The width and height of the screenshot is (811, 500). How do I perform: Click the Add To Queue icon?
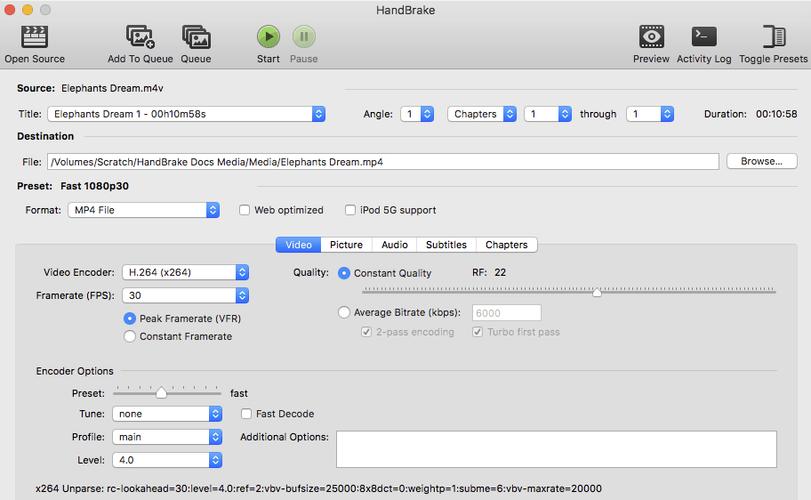[140, 37]
